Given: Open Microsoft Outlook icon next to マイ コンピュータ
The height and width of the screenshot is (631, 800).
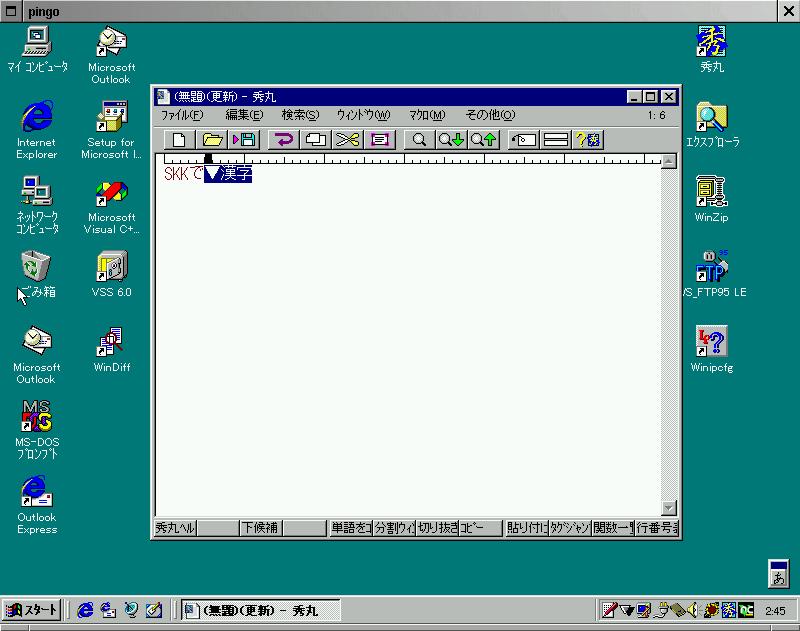Looking at the screenshot, I should click(111, 55).
